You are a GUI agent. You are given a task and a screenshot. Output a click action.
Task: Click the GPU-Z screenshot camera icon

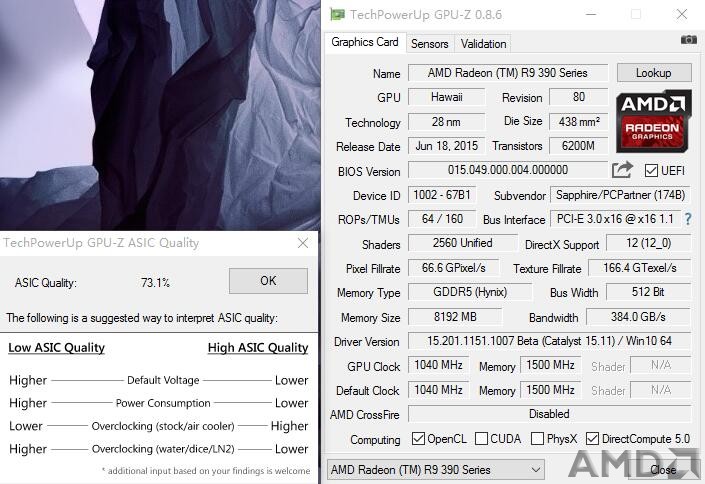tap(688, 40)
